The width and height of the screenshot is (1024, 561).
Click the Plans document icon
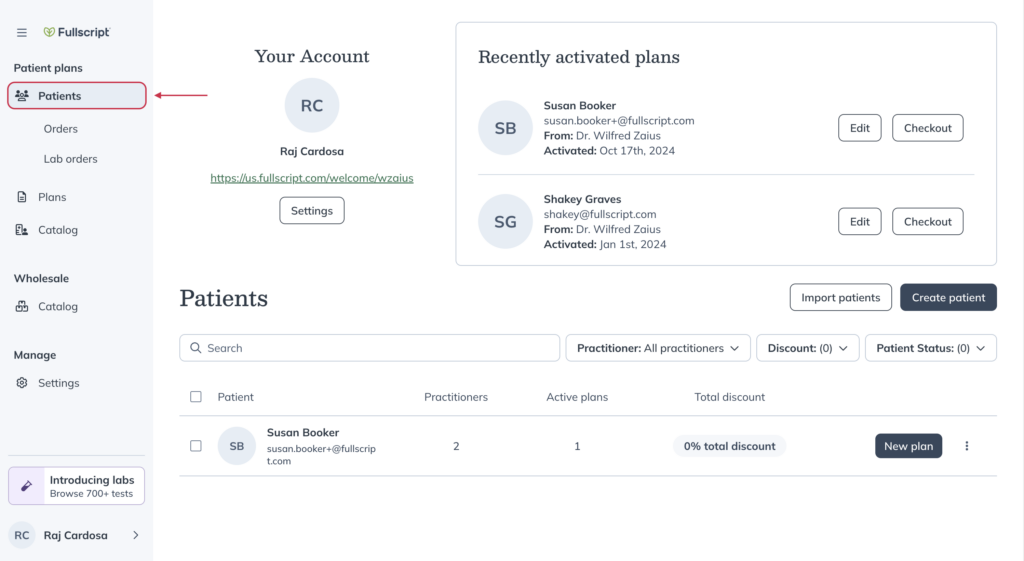[22, 197]
